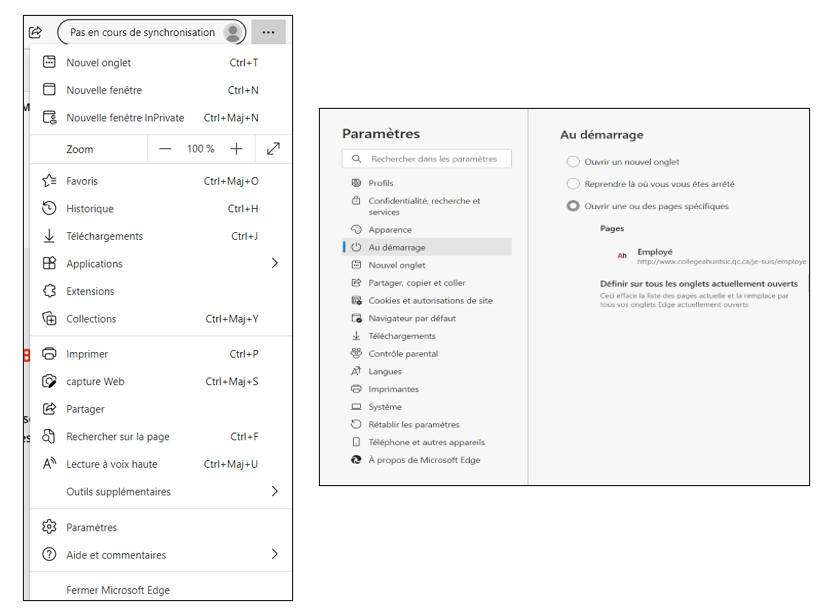Expand the Applications submenu arrow
The width and height of the screenshot is (829, 611).
coord(275,264)
